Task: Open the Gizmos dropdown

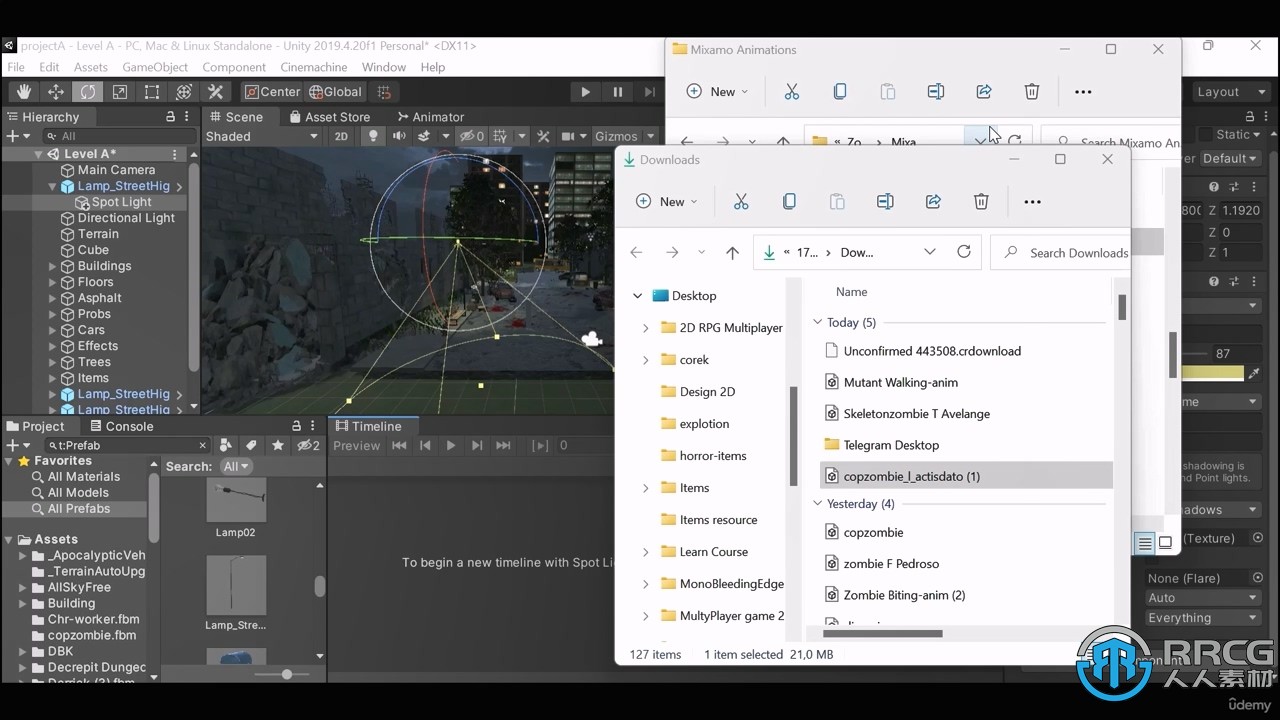Action: point(623,136)
